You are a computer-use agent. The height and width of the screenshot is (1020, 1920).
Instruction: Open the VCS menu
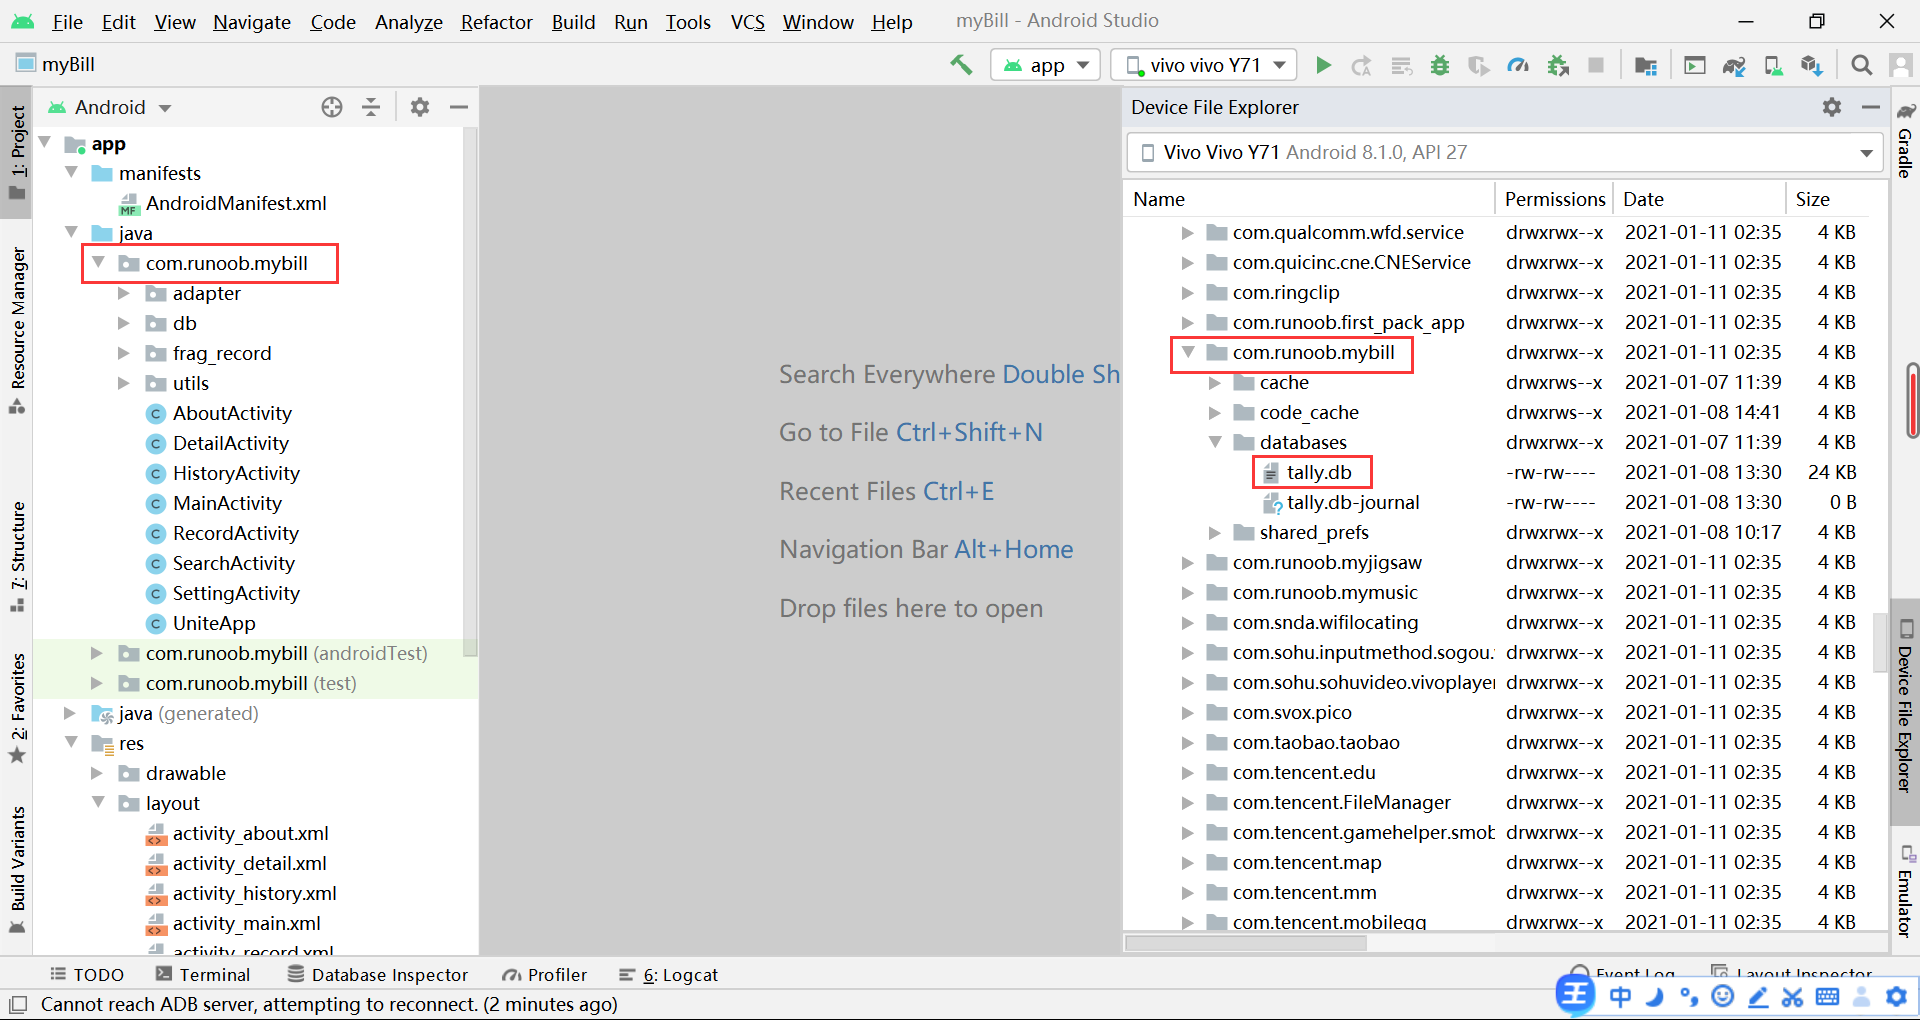747,22
